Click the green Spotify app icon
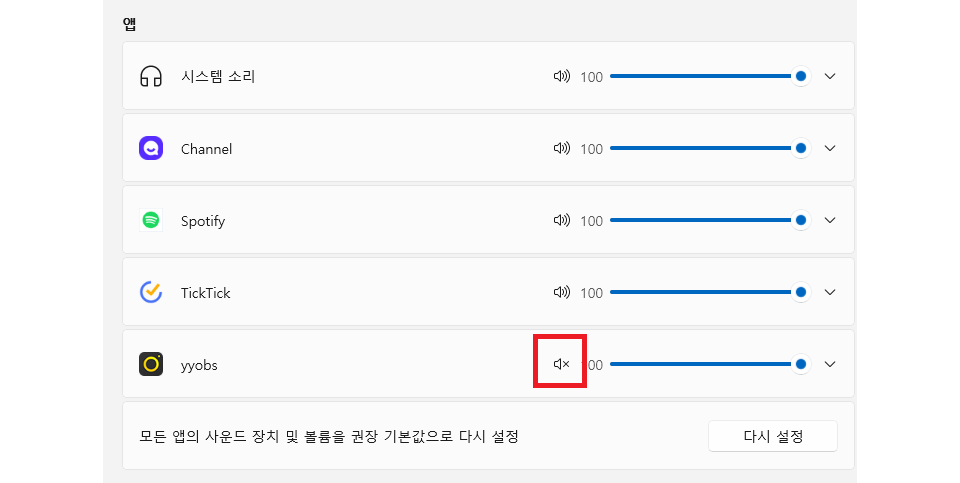 (151, 220)
